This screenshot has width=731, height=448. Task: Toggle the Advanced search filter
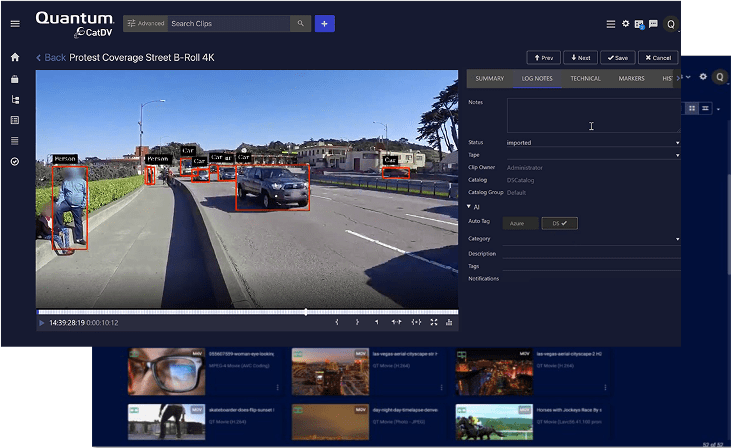point(146,23)
